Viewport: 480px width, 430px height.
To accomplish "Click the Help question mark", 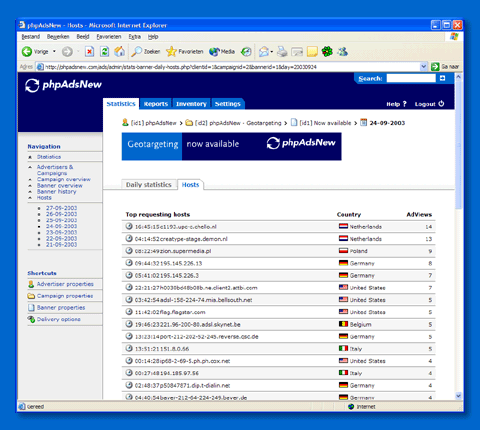I will click(405, 104).
